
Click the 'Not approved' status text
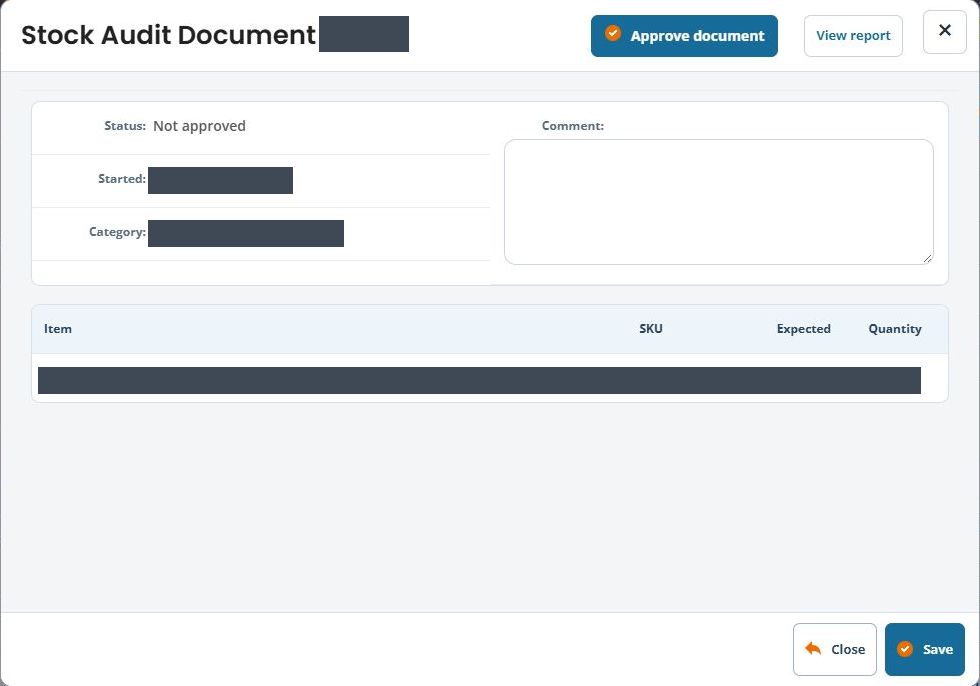tap(199, 126)
